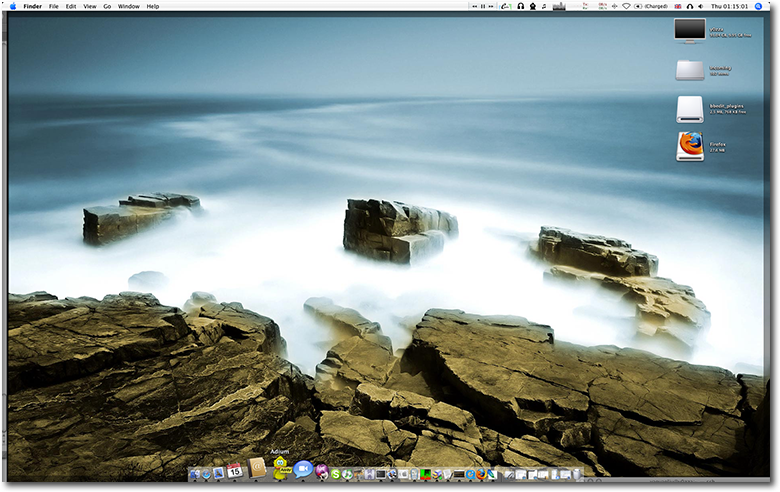Image resolution: width=780 pixels, height=492 pixels.
Task: Open the Go menu
Action: click(107, 6)
